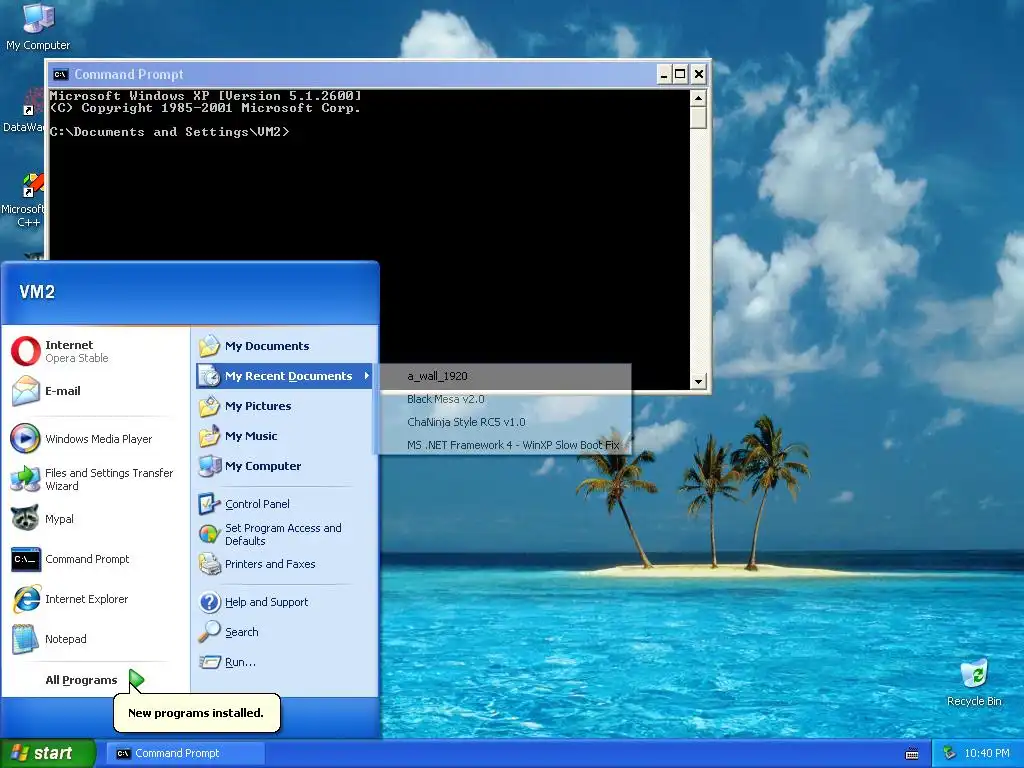Image resolution: width=1024 pixels, height=768 pixels.
Task: Open the Run... icon
Action: click(209, 662)
